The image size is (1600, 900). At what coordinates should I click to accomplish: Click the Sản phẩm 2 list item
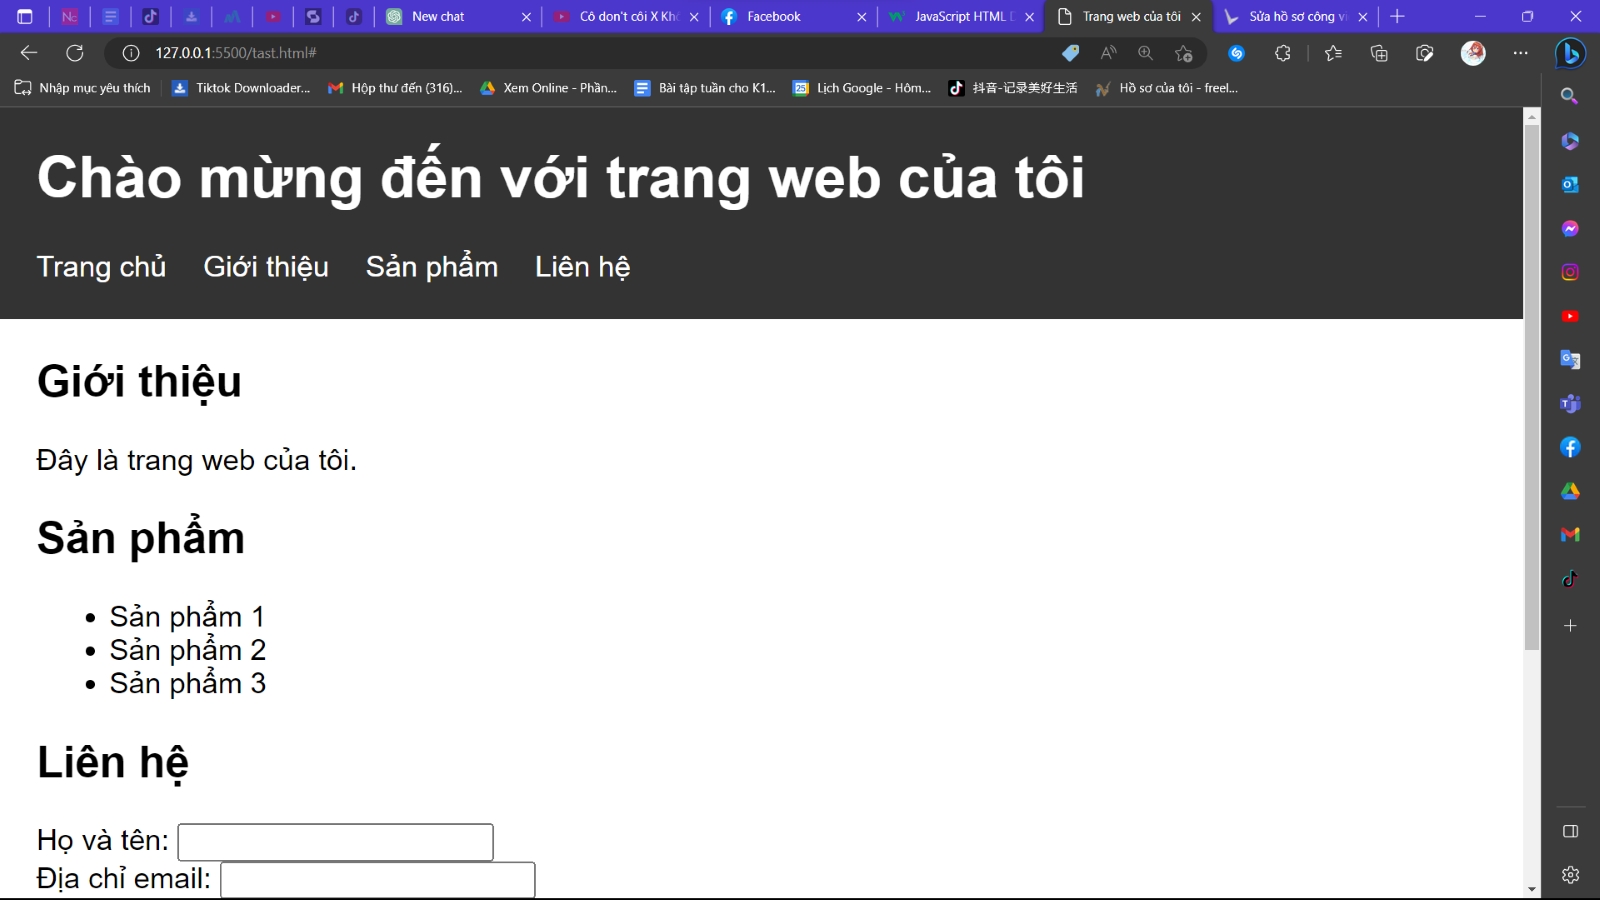point(188,650)
